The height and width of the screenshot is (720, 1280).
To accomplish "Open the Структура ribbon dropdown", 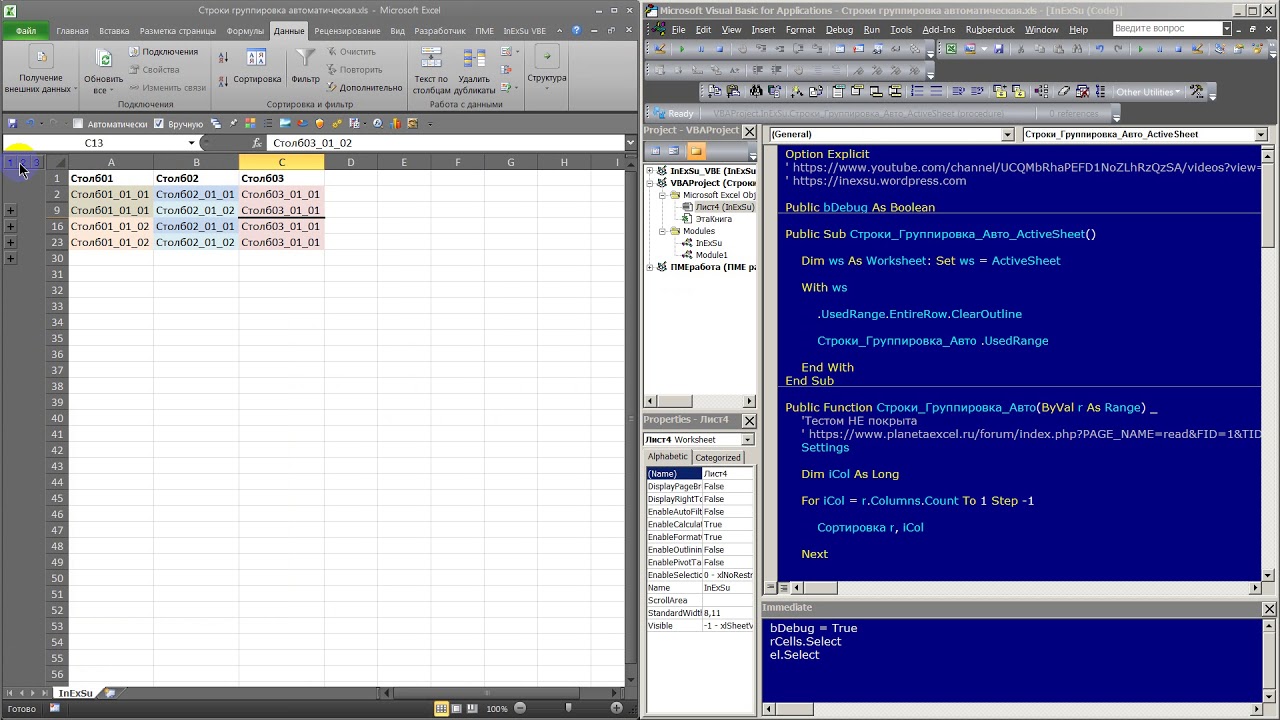I will click(x=547, y=70).
